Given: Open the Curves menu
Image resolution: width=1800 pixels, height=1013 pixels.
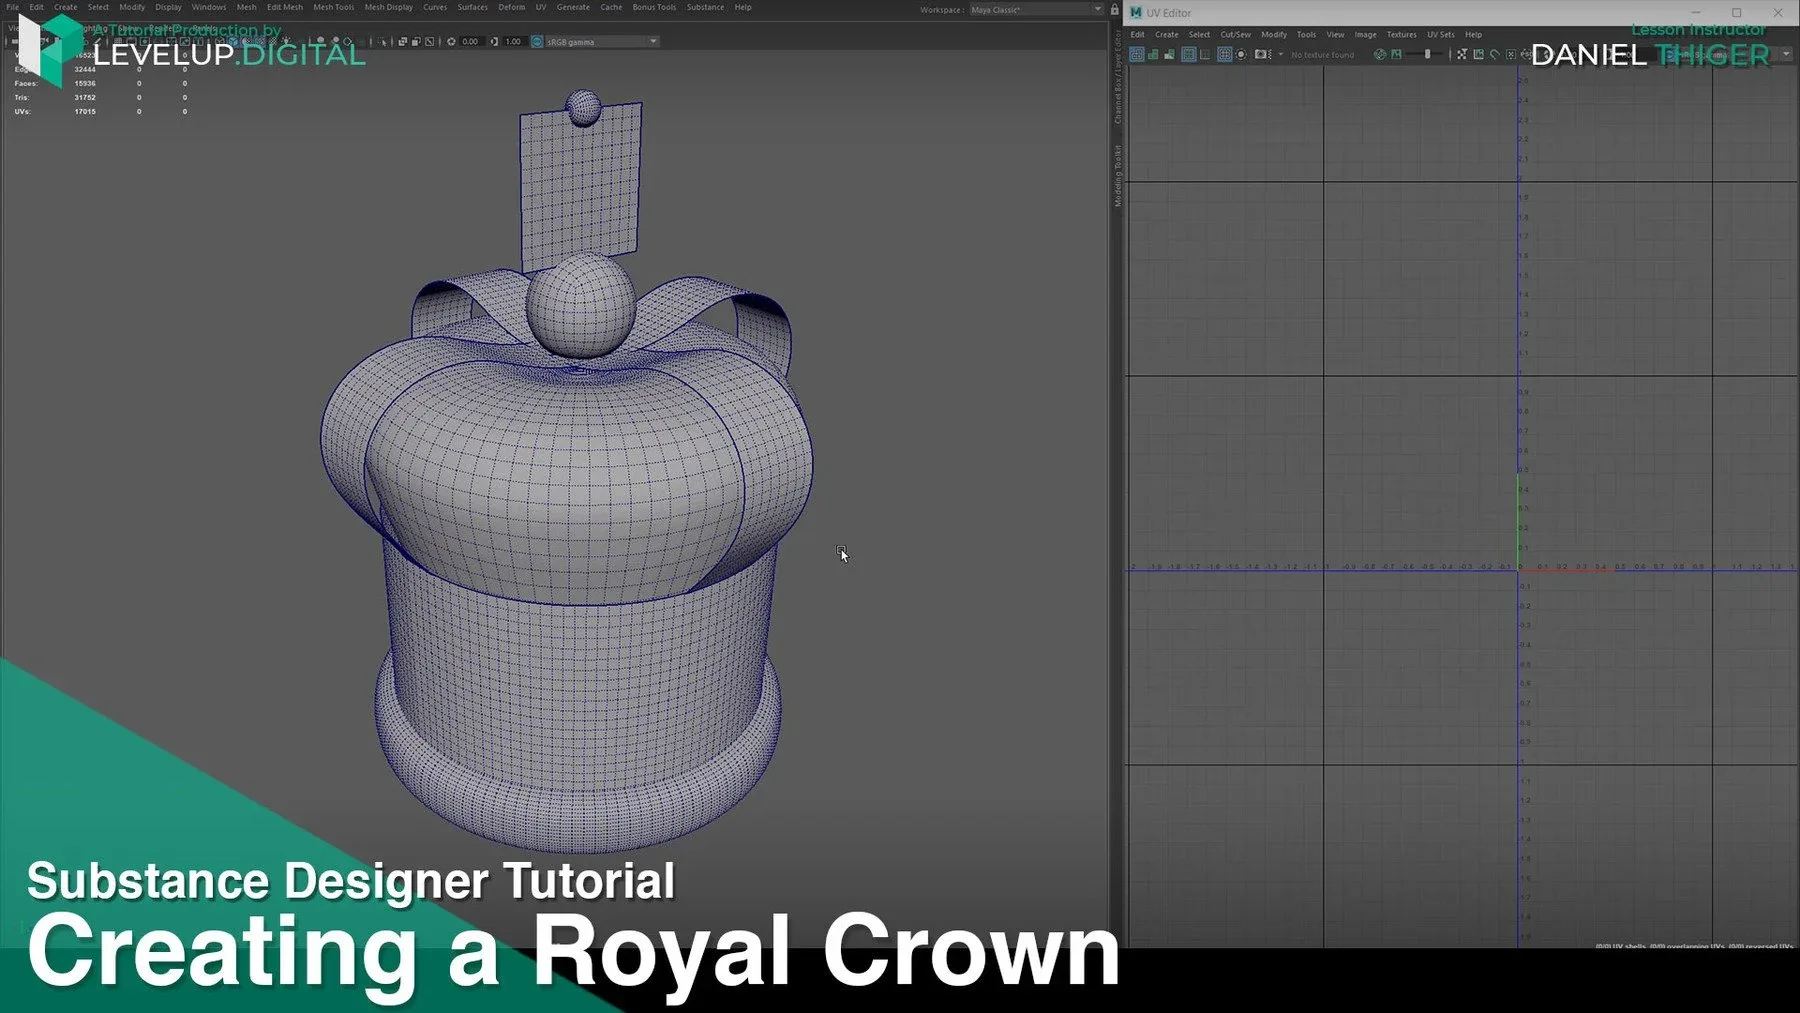Looking at the screenshot, I should click(x=435, y=7).
